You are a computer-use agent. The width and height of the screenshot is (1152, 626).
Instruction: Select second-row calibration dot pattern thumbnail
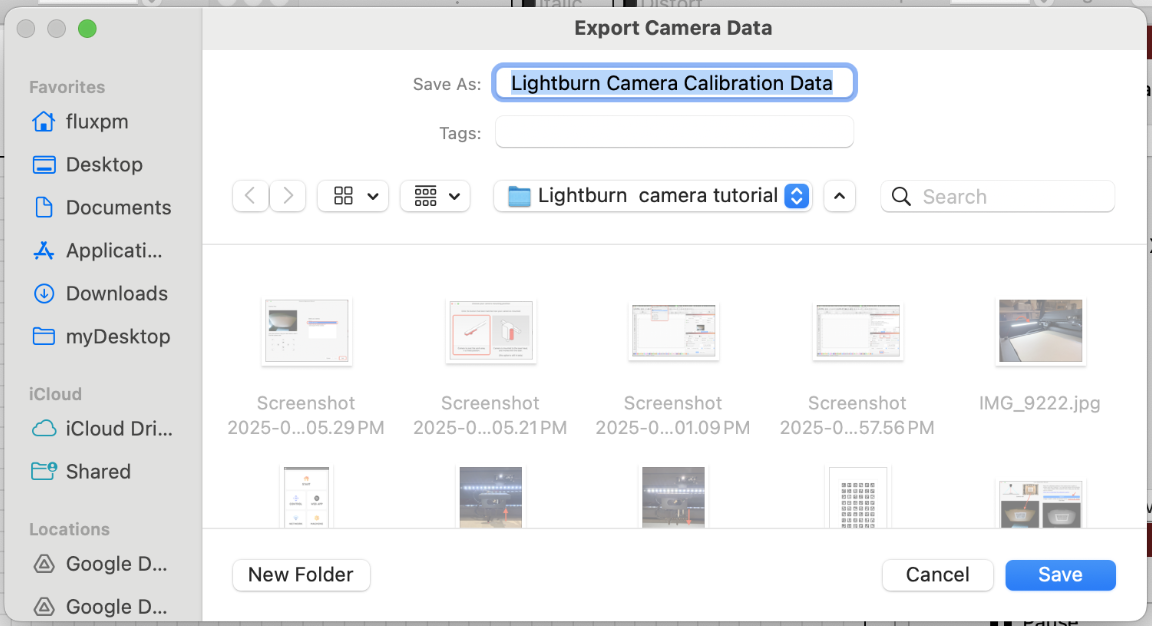pos(857,498)
